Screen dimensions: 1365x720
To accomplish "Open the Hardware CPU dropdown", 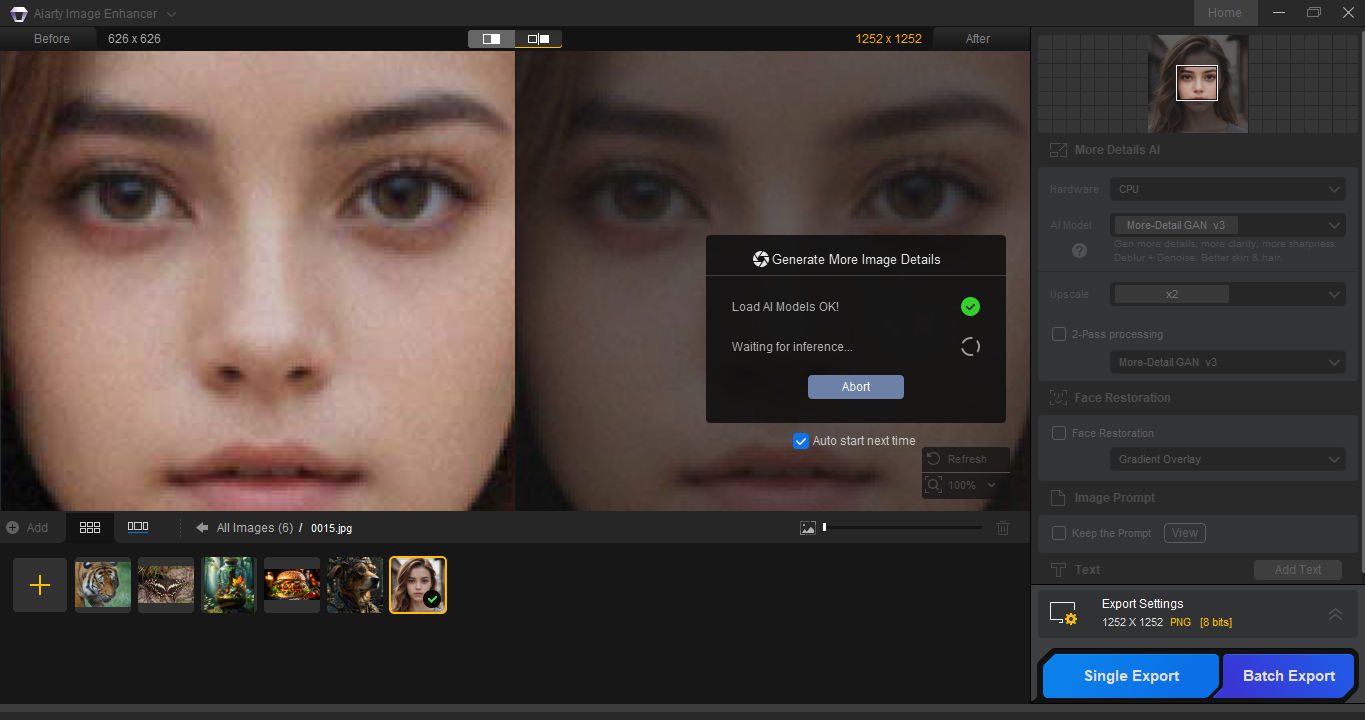I will [x=1227, y=189].
